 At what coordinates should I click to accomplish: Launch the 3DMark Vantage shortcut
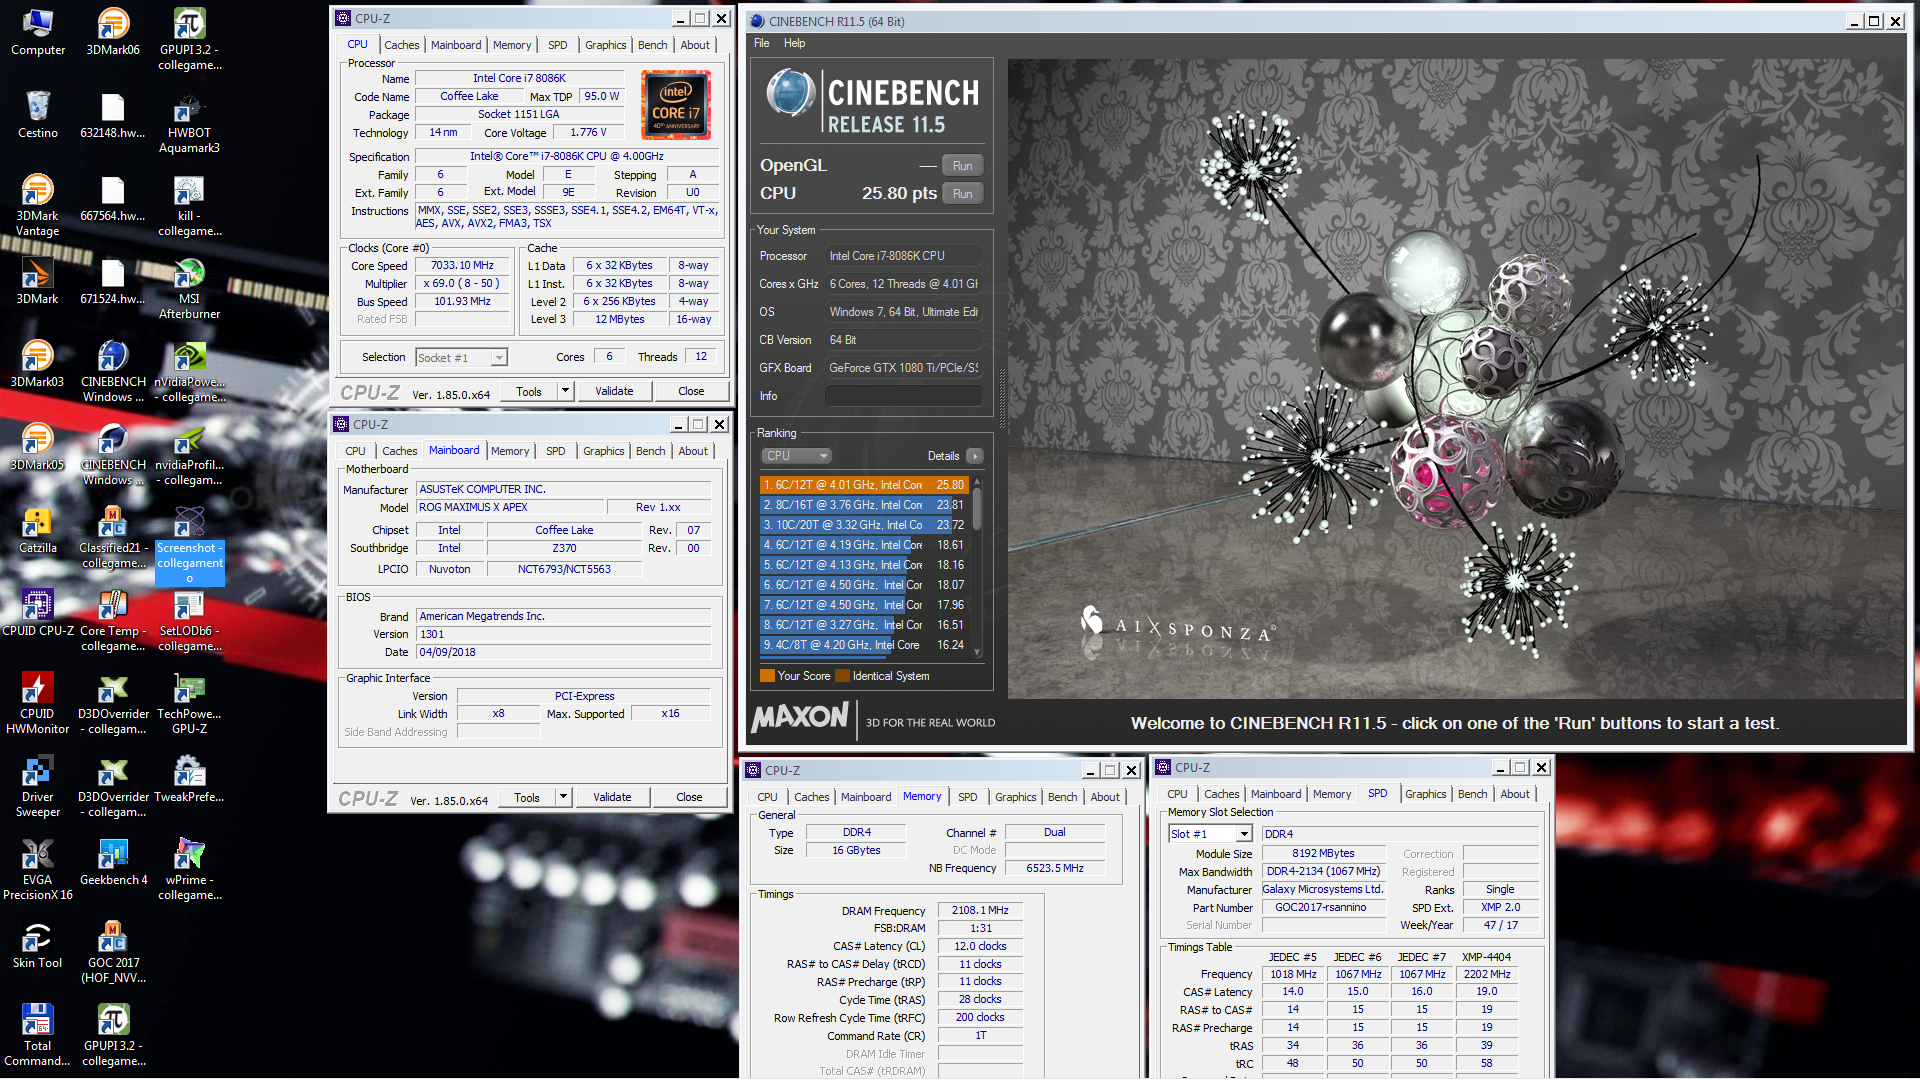(38, 206)
